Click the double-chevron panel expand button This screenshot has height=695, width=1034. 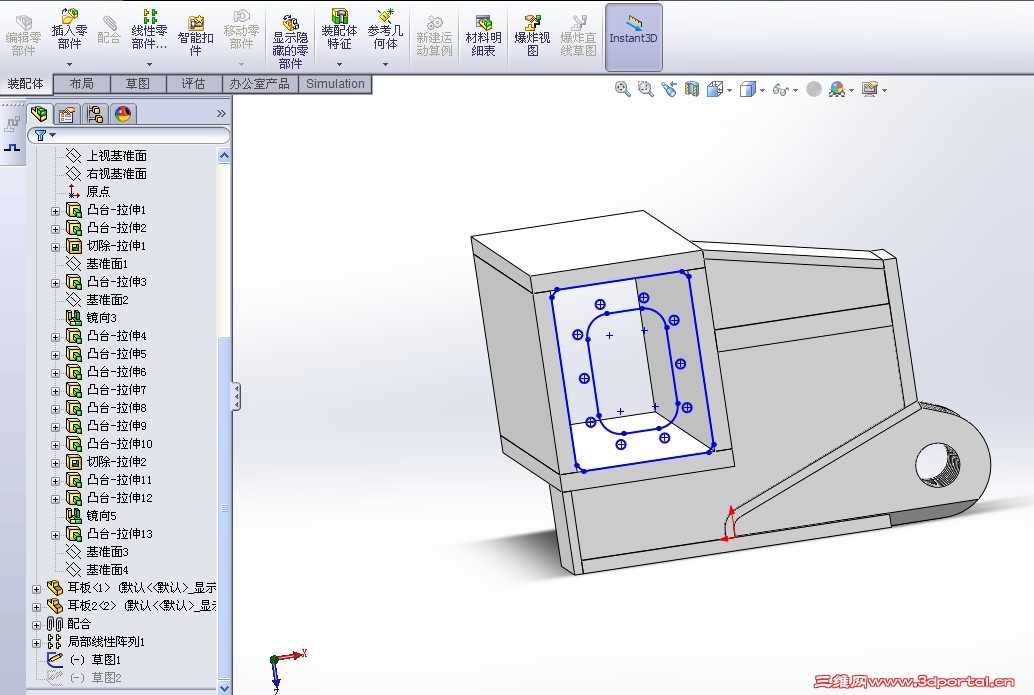point(221,113)
